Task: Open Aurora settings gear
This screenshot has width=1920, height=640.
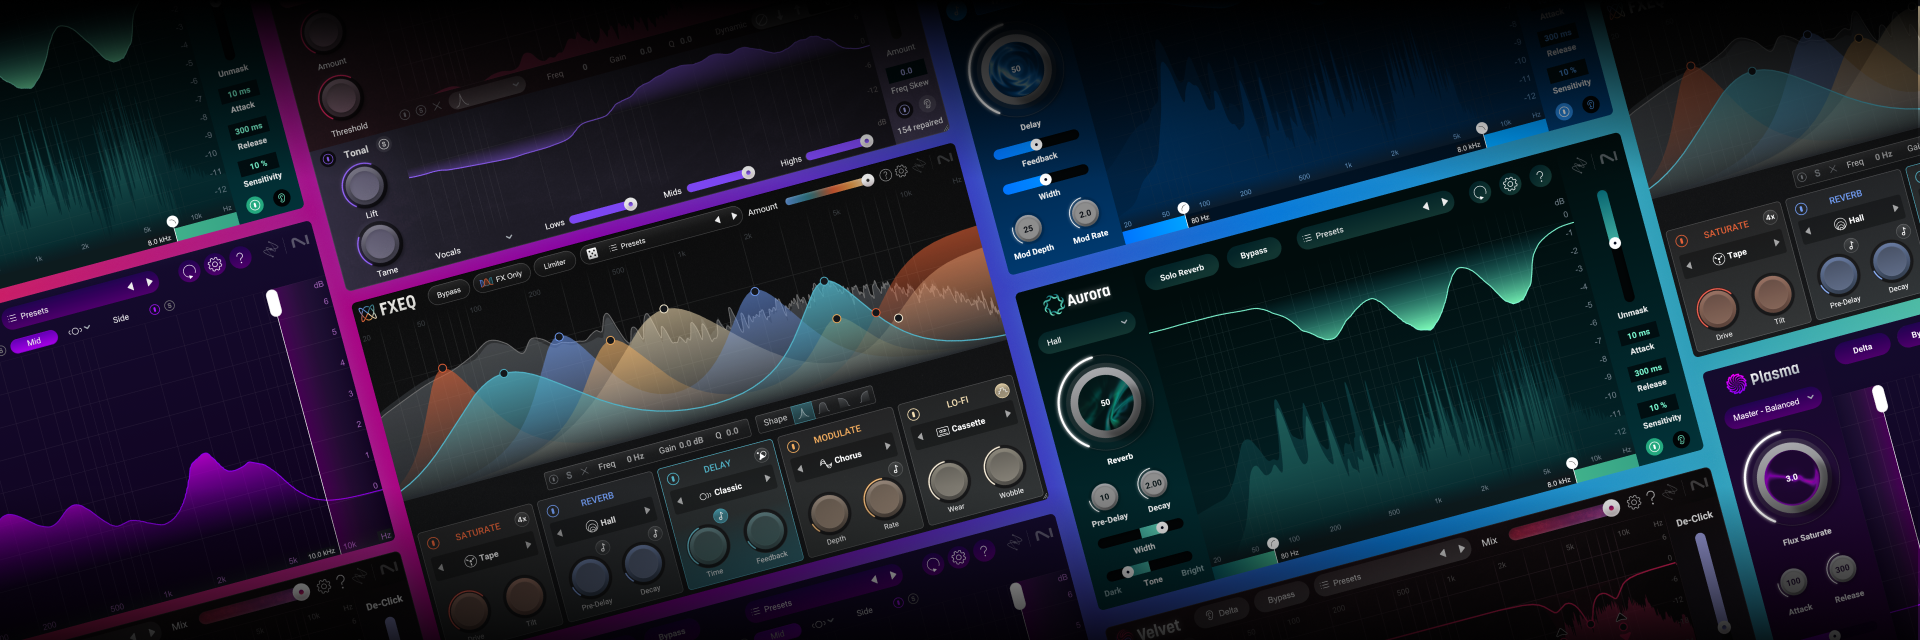Action: click(1510, 184)
